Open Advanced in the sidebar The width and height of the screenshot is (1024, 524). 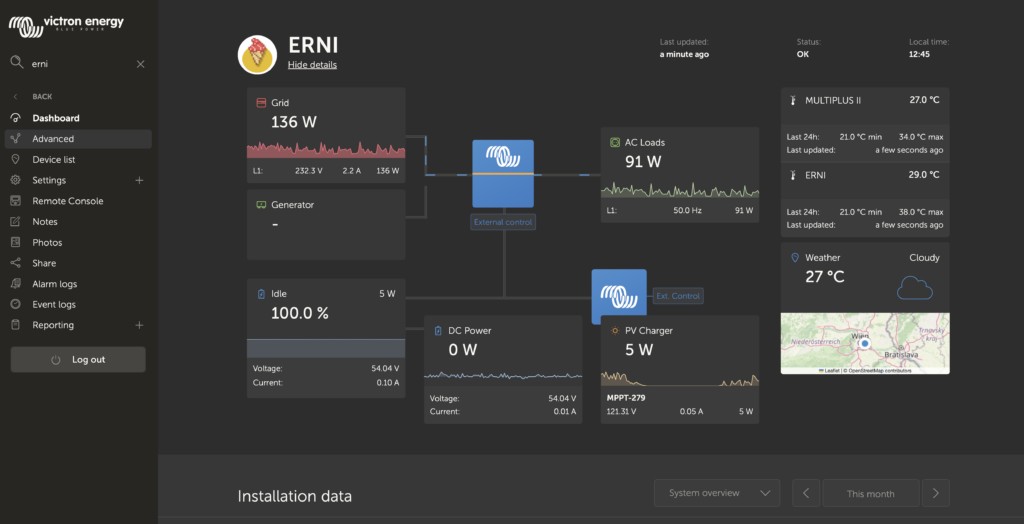(x=53, y=139)
